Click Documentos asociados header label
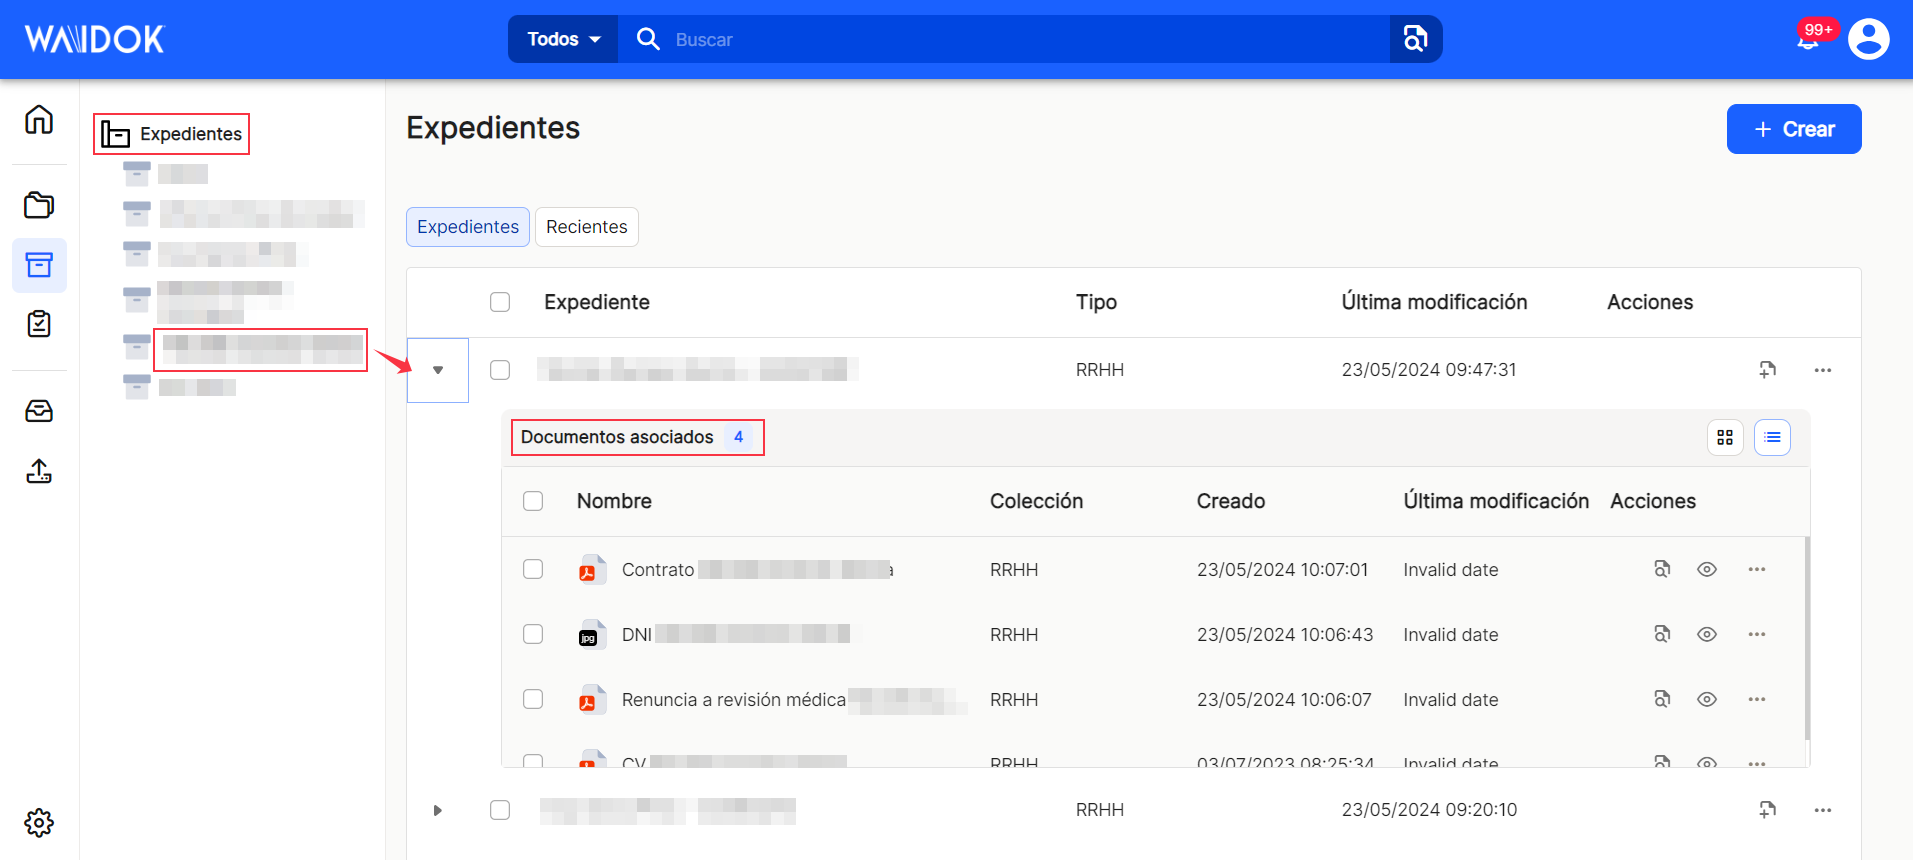 pyautogui.click(x=617, y=437)
